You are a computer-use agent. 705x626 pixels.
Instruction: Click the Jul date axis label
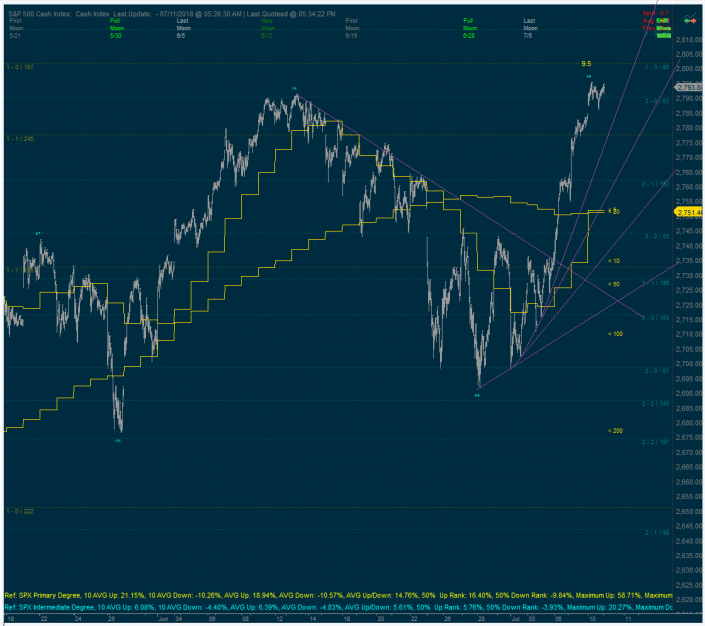coord(516,619)
